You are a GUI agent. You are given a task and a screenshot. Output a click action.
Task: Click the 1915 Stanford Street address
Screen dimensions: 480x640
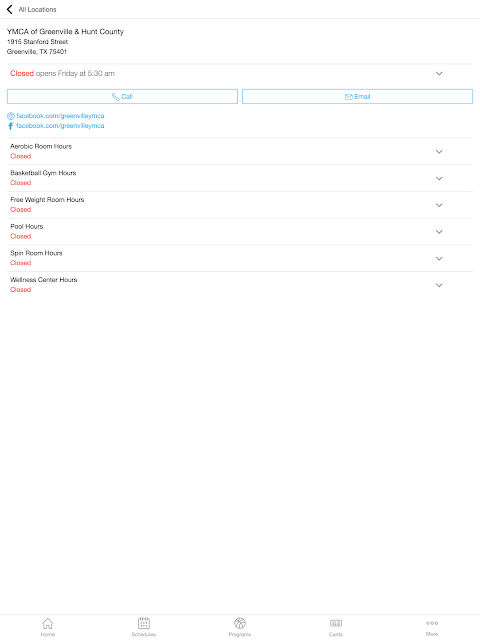(37, 42)
